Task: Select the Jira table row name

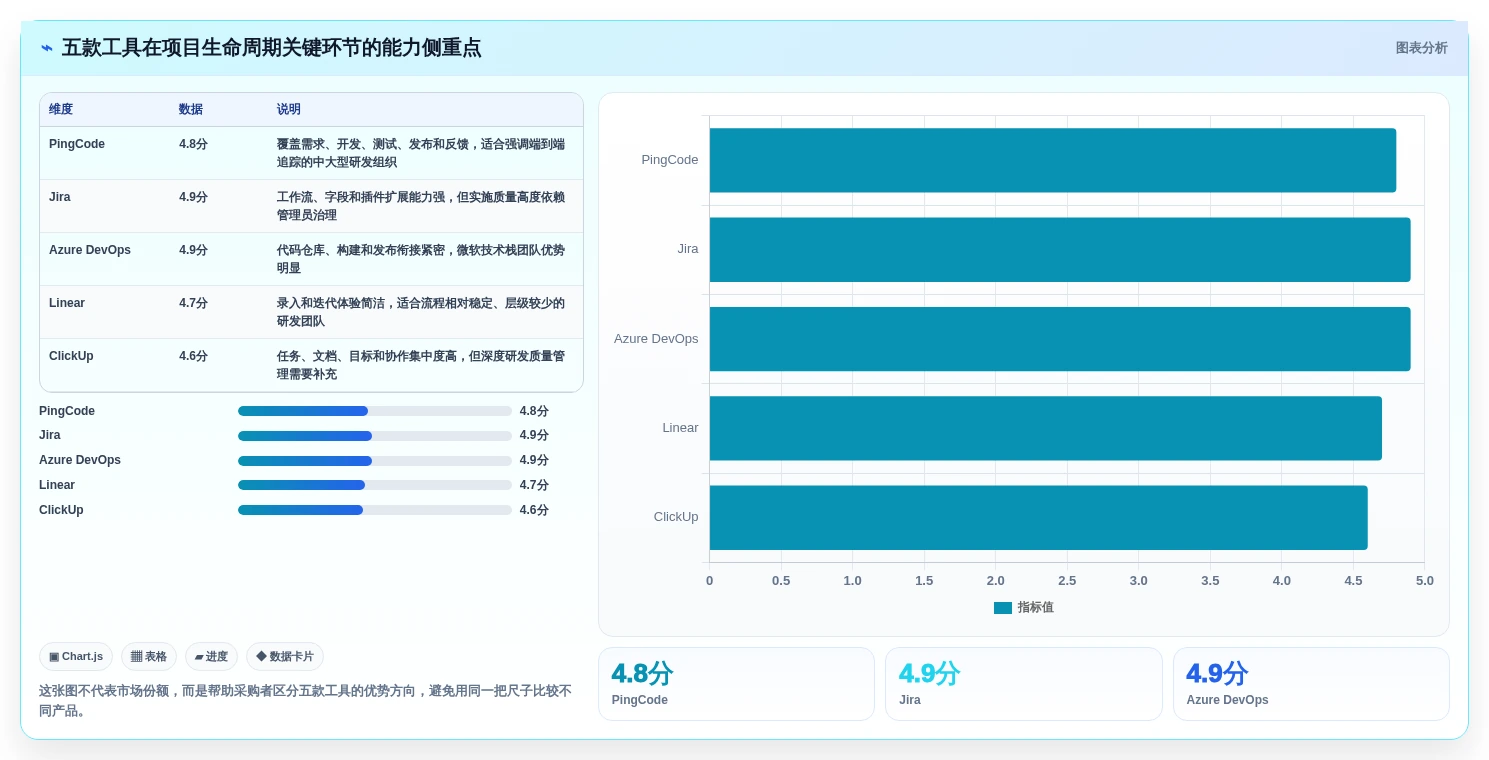Action: tap(60, 197)
